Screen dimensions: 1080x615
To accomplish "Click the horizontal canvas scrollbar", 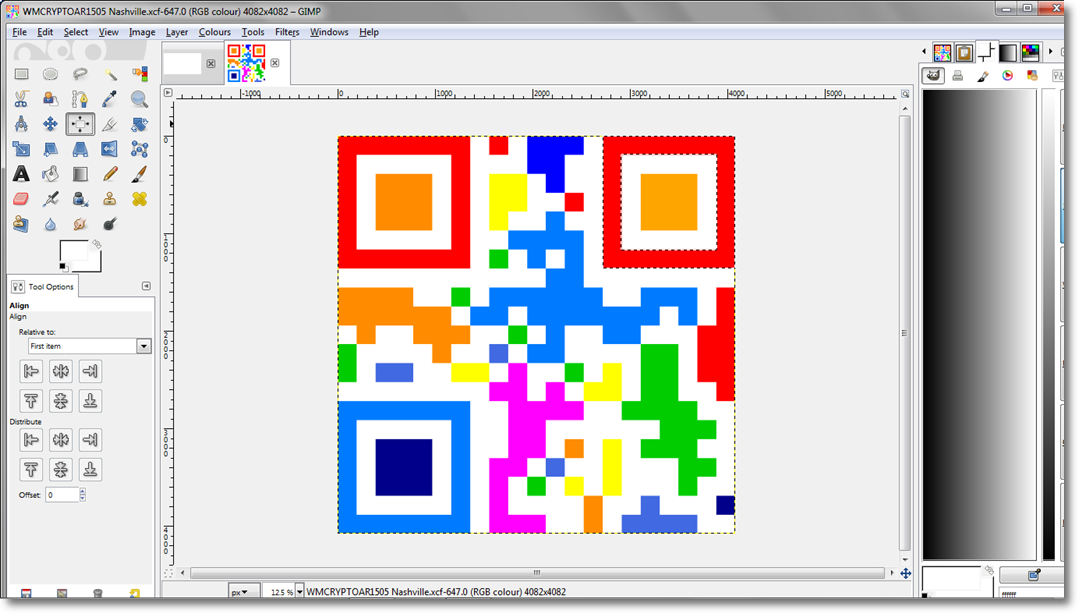I will point(537,573).
